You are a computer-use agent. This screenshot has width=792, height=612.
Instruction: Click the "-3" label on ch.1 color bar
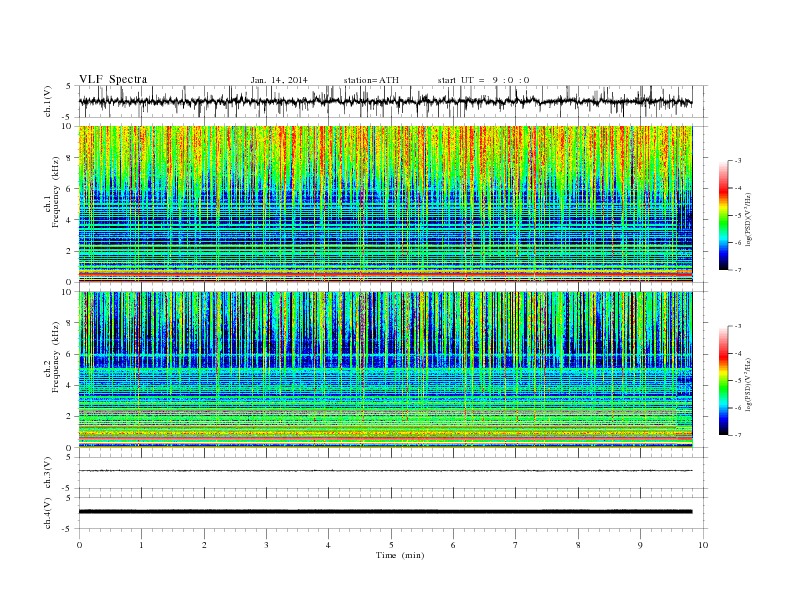pyautogui.click(x=737, y=161)
